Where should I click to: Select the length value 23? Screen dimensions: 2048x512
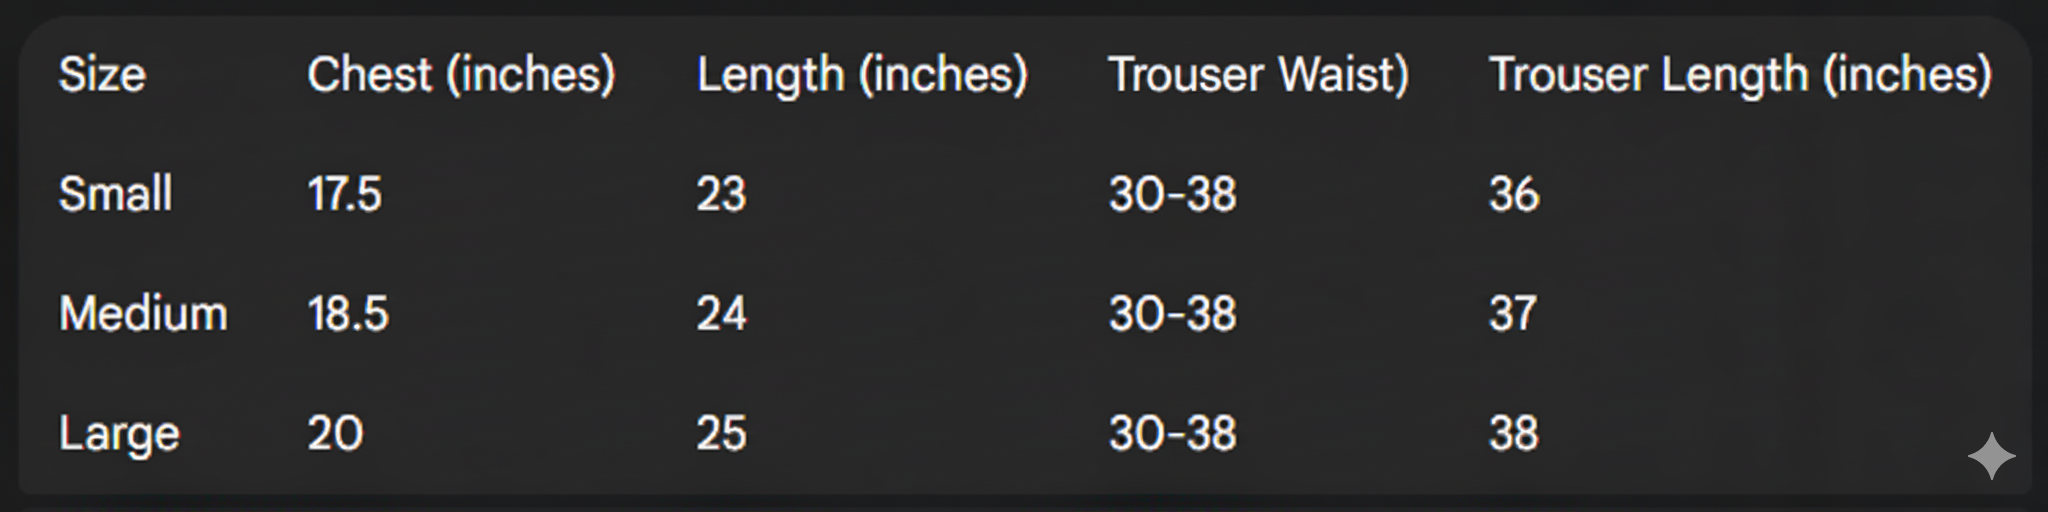pyautogui.click(x=721, y=194)
